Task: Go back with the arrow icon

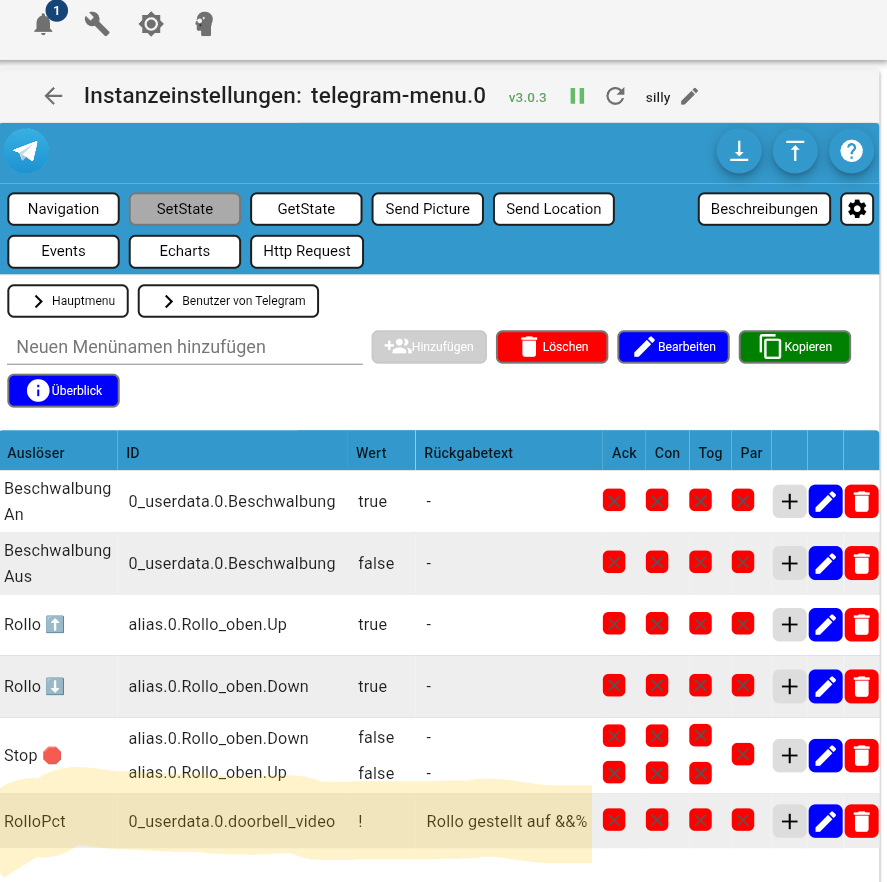Action: click(54, 96)
